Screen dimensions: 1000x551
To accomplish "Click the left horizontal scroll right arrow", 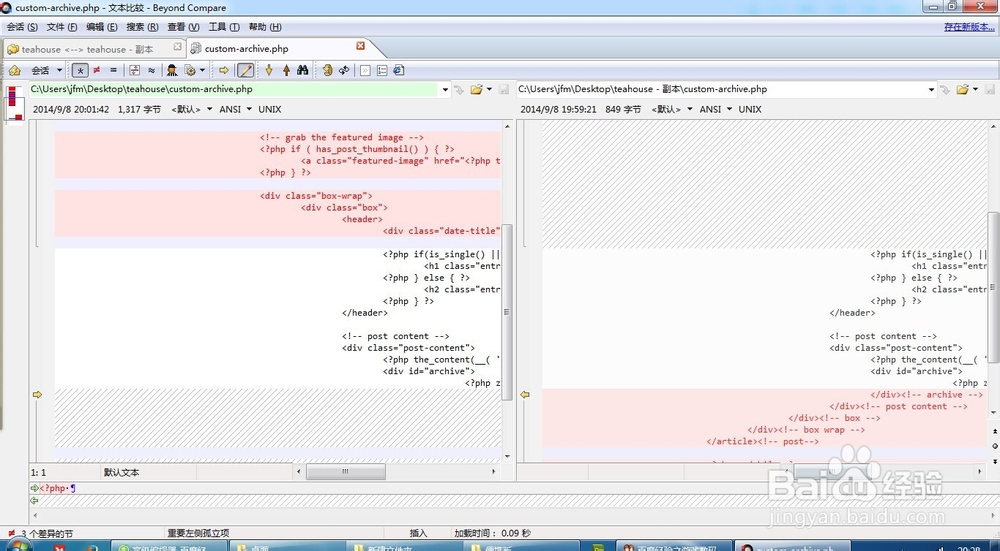I will click(494, 471).
